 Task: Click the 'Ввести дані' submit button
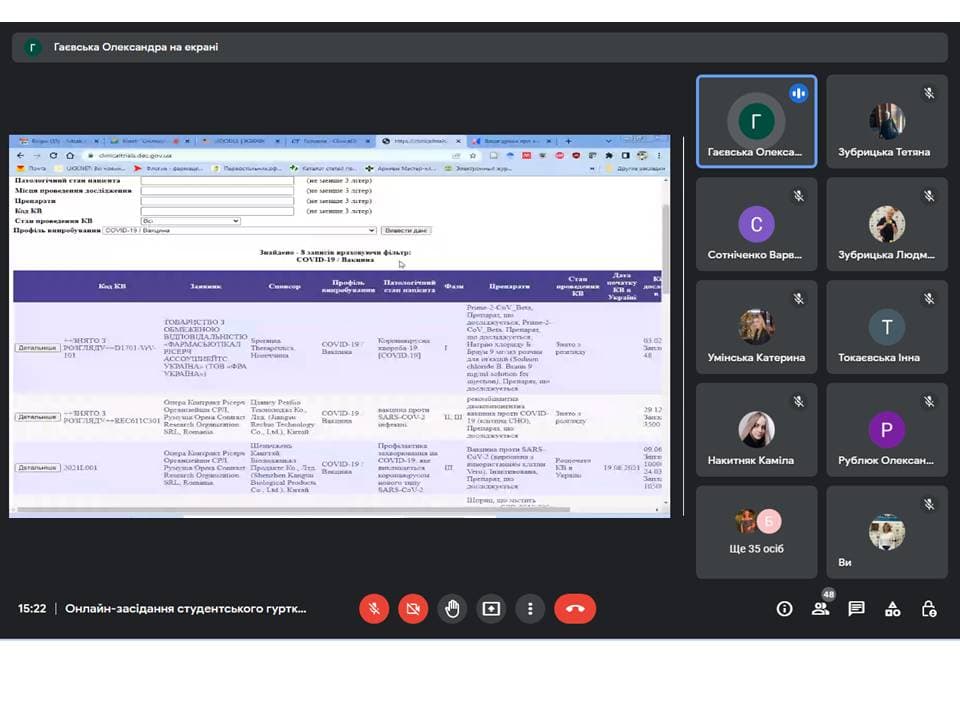point(406,230)
